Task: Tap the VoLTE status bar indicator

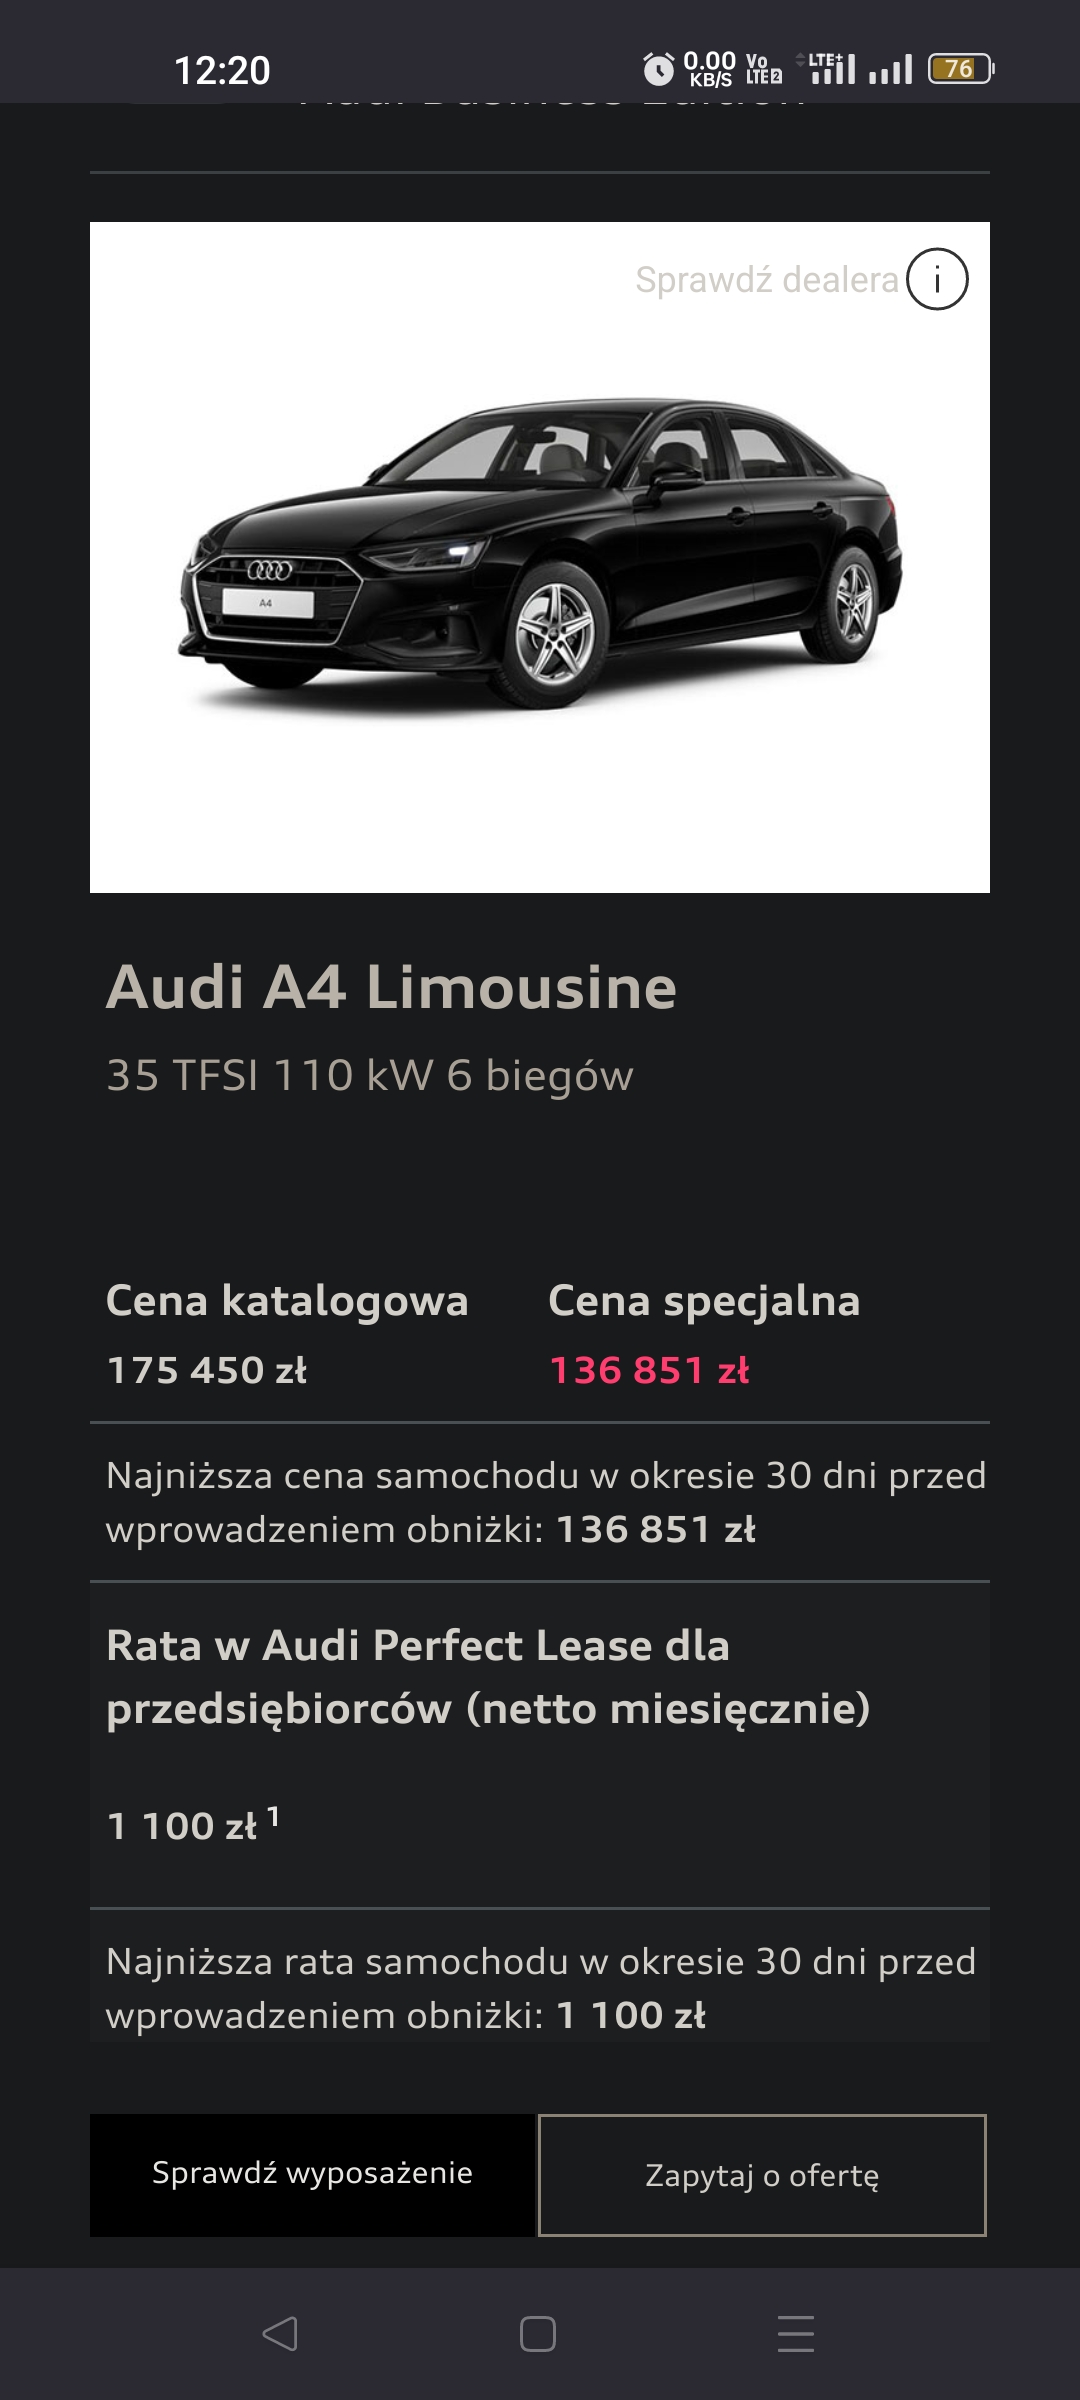Action: click(764, 69)
